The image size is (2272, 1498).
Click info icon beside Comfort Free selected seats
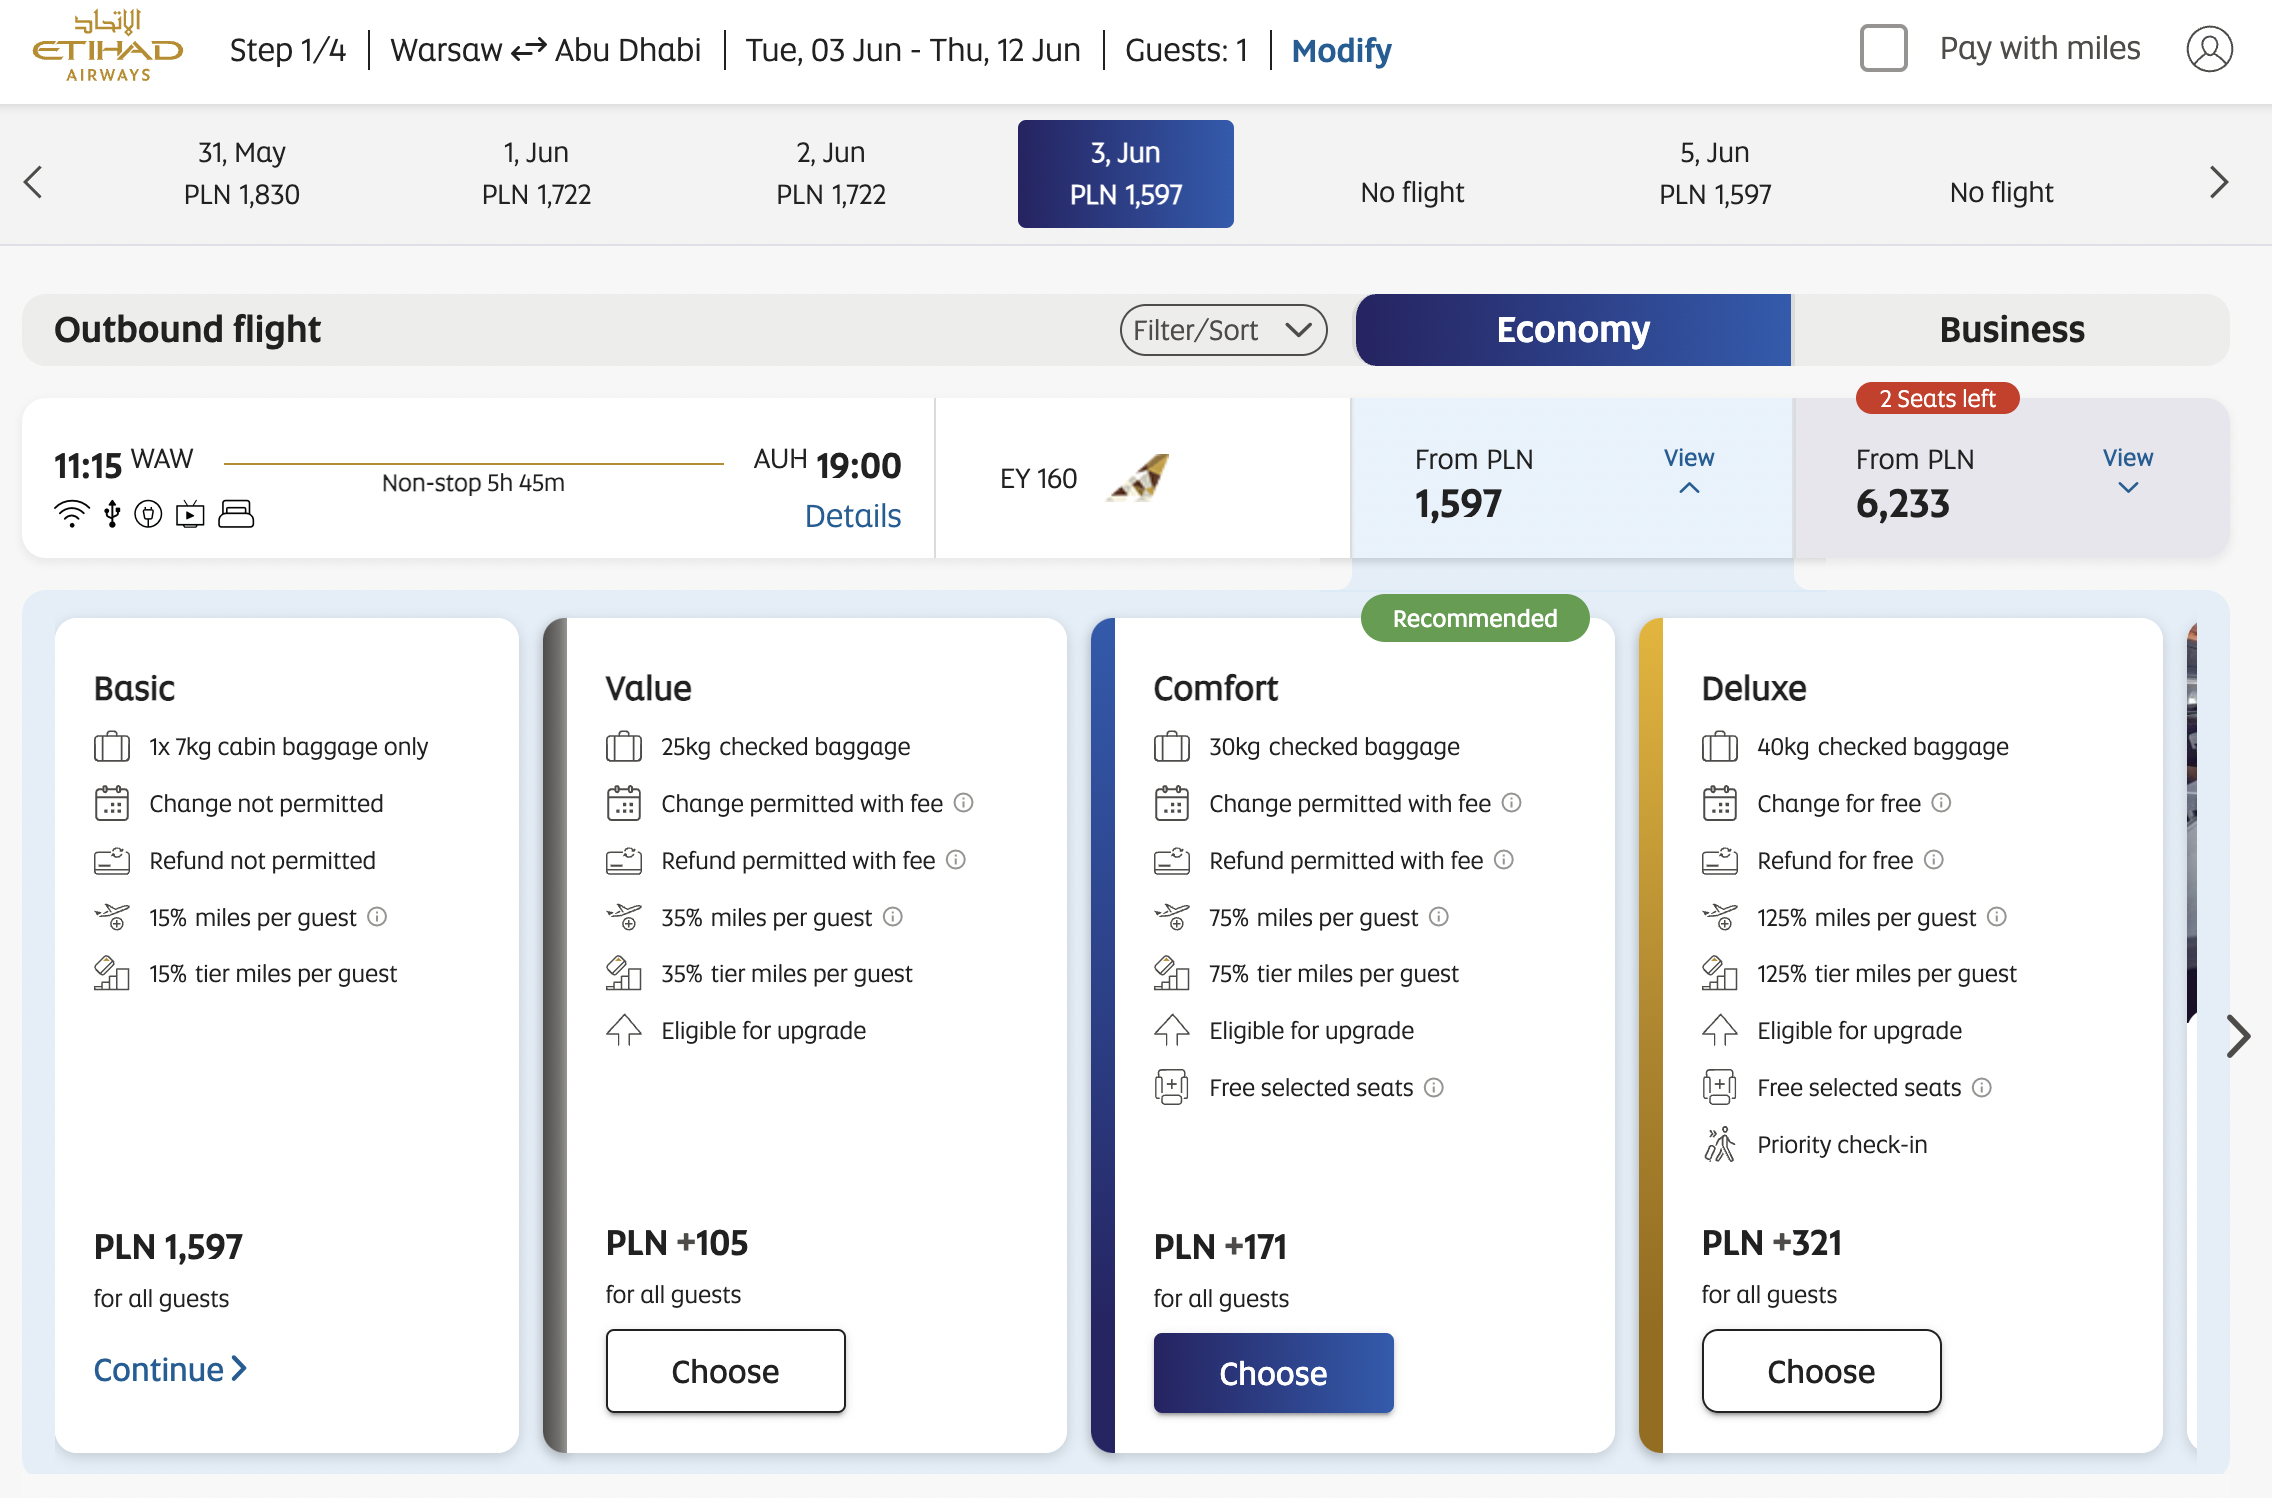click(1434, 1087)
